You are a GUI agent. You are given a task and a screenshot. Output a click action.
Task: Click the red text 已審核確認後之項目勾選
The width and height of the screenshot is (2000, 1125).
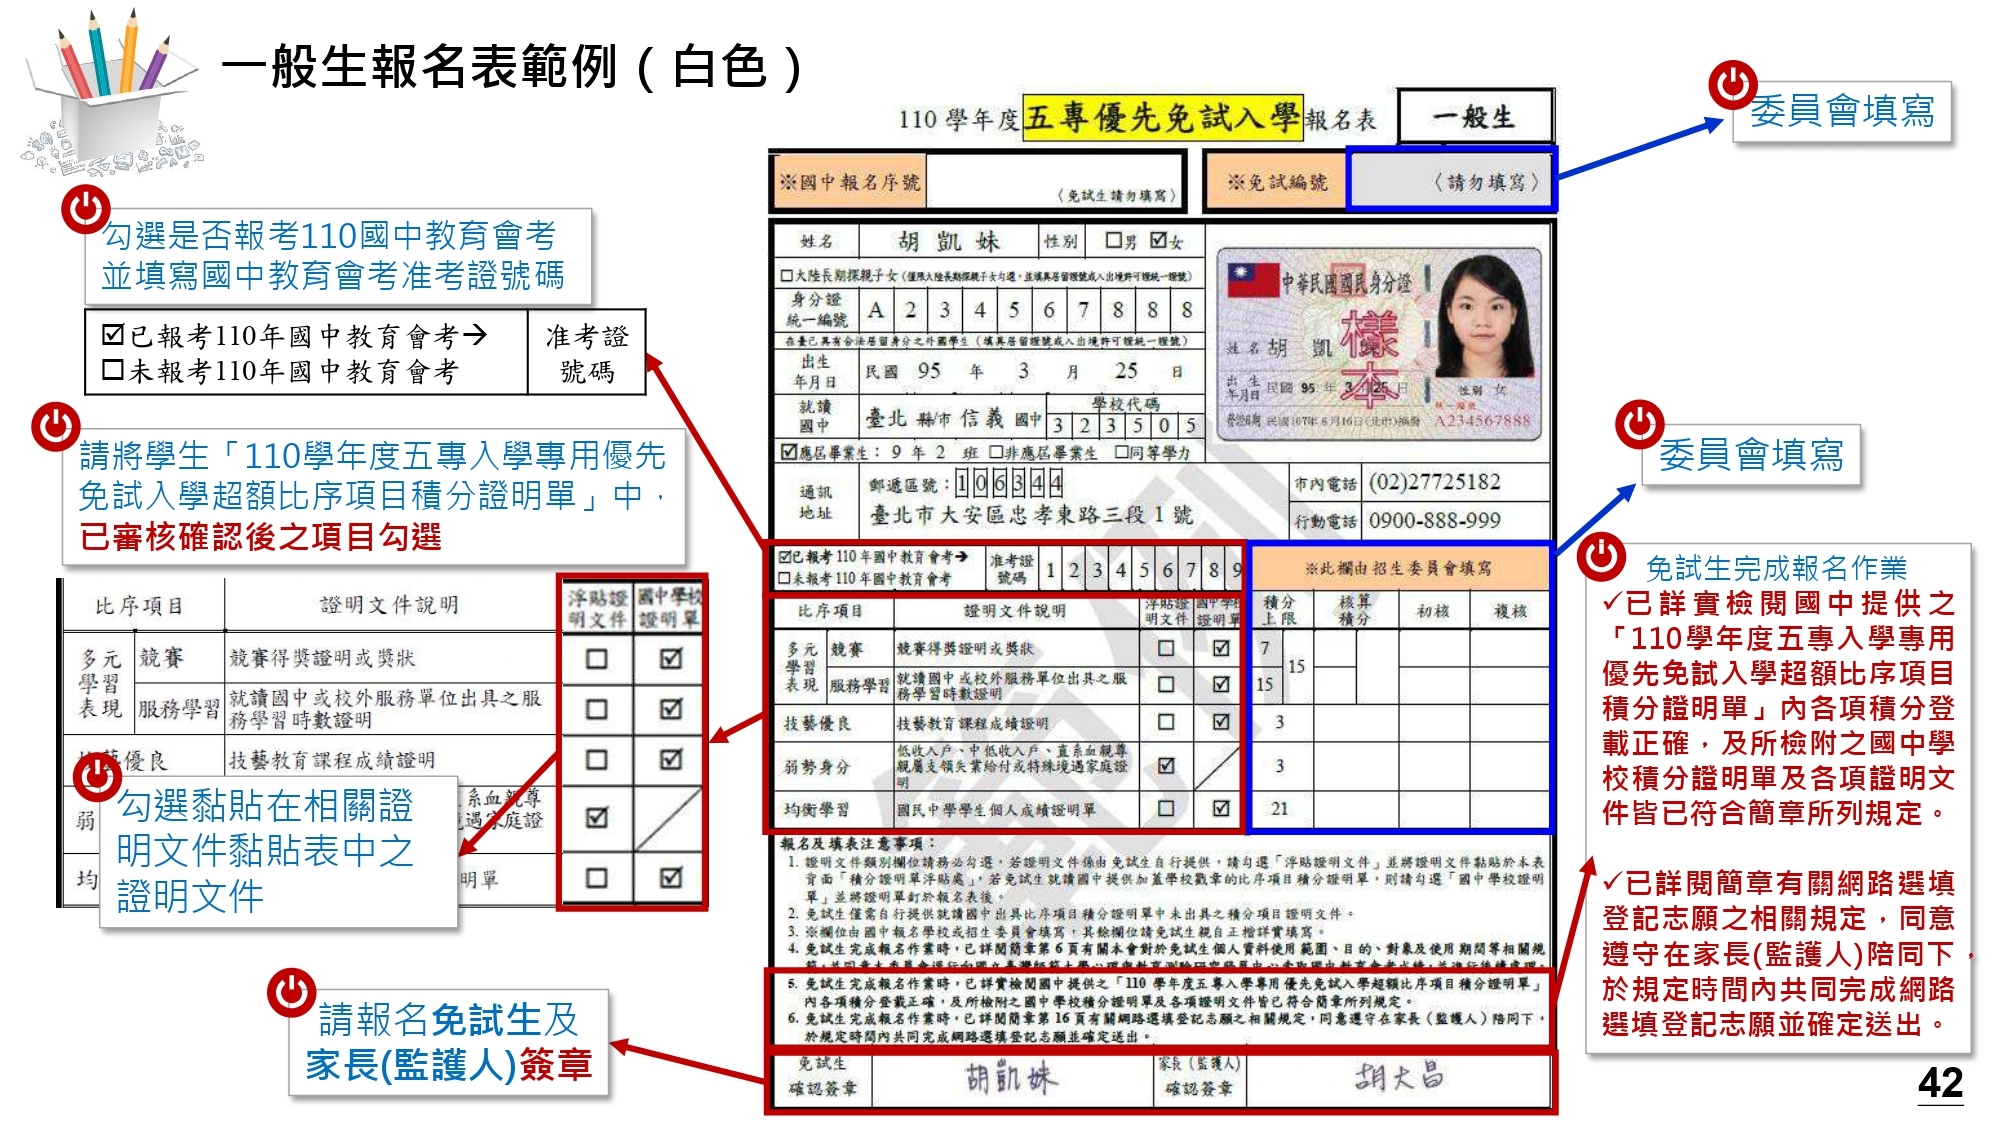[261, 537]
